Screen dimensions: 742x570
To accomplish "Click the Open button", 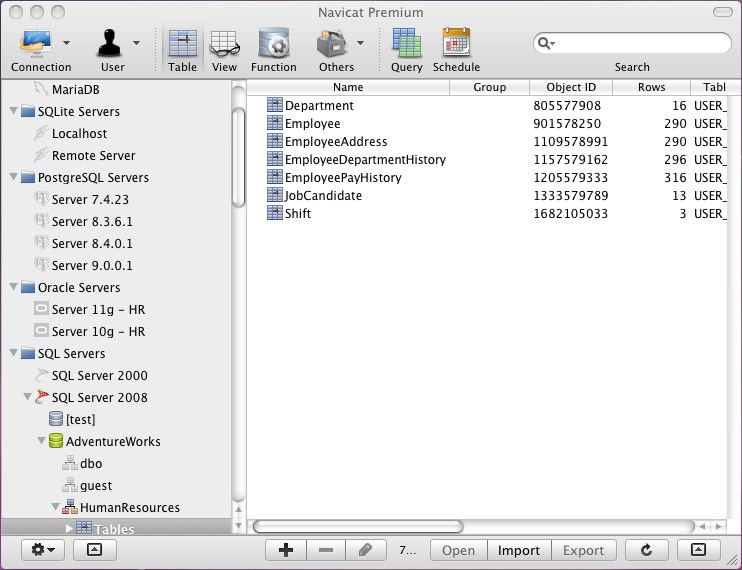I will coord(458,550).
